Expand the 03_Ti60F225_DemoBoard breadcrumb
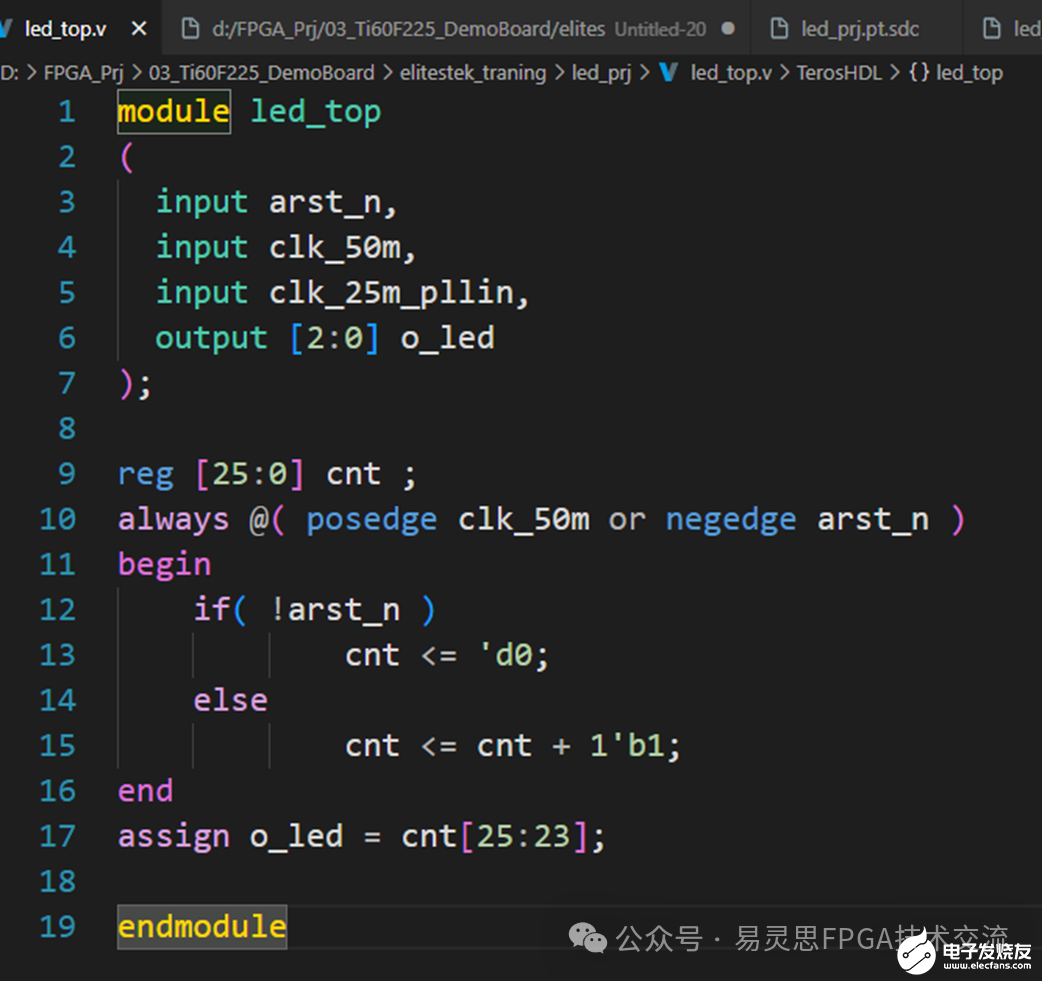1042x981 pixels. [261, 73]
